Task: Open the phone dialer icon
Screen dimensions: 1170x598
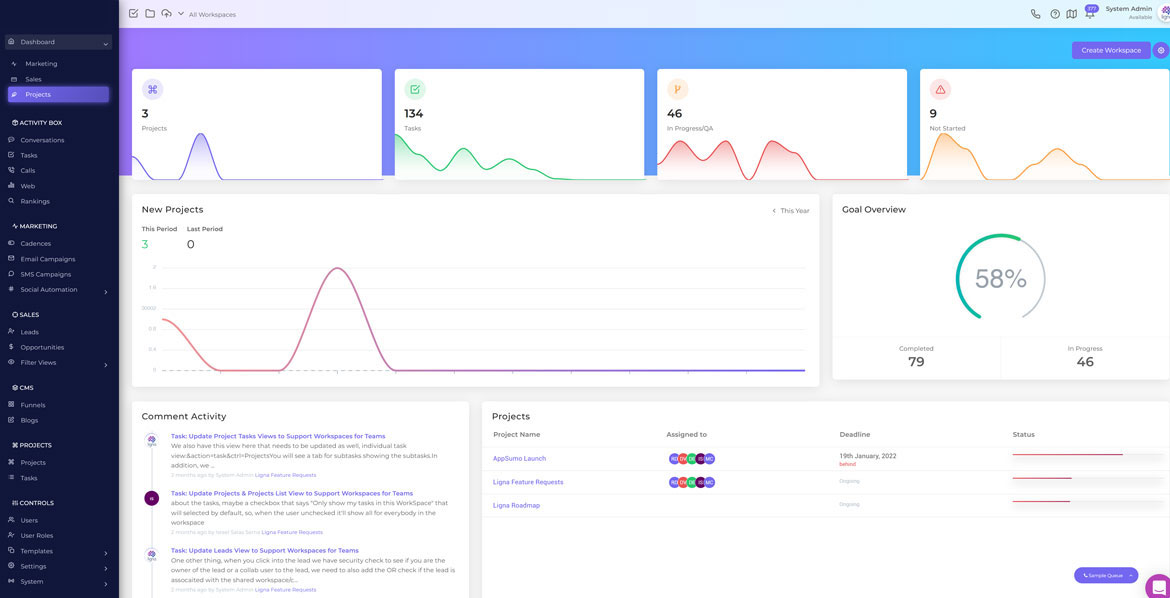Action: click(x=1035, y=14)
